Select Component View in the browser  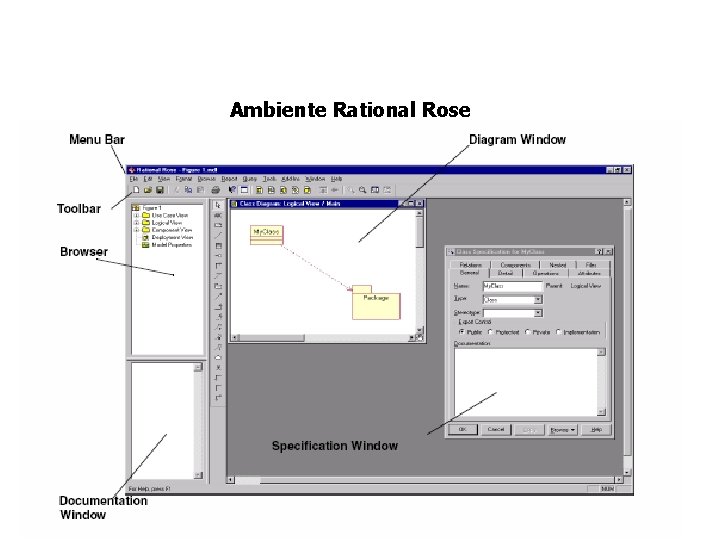click(x=172, y=230)
